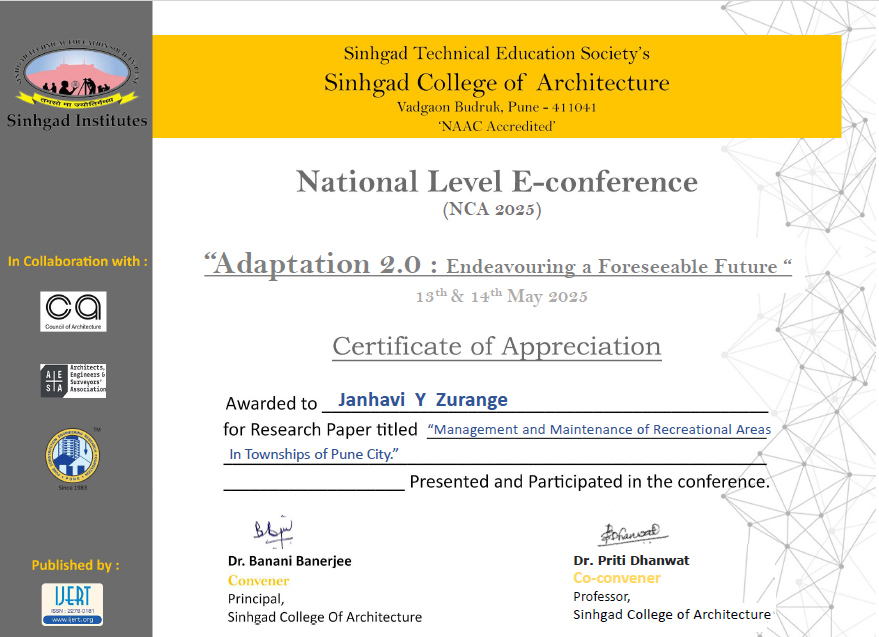Click the 'Published by :' label
Image resolution: width=879 pixels, height=637 pixels.
click(x=76, y=565)
